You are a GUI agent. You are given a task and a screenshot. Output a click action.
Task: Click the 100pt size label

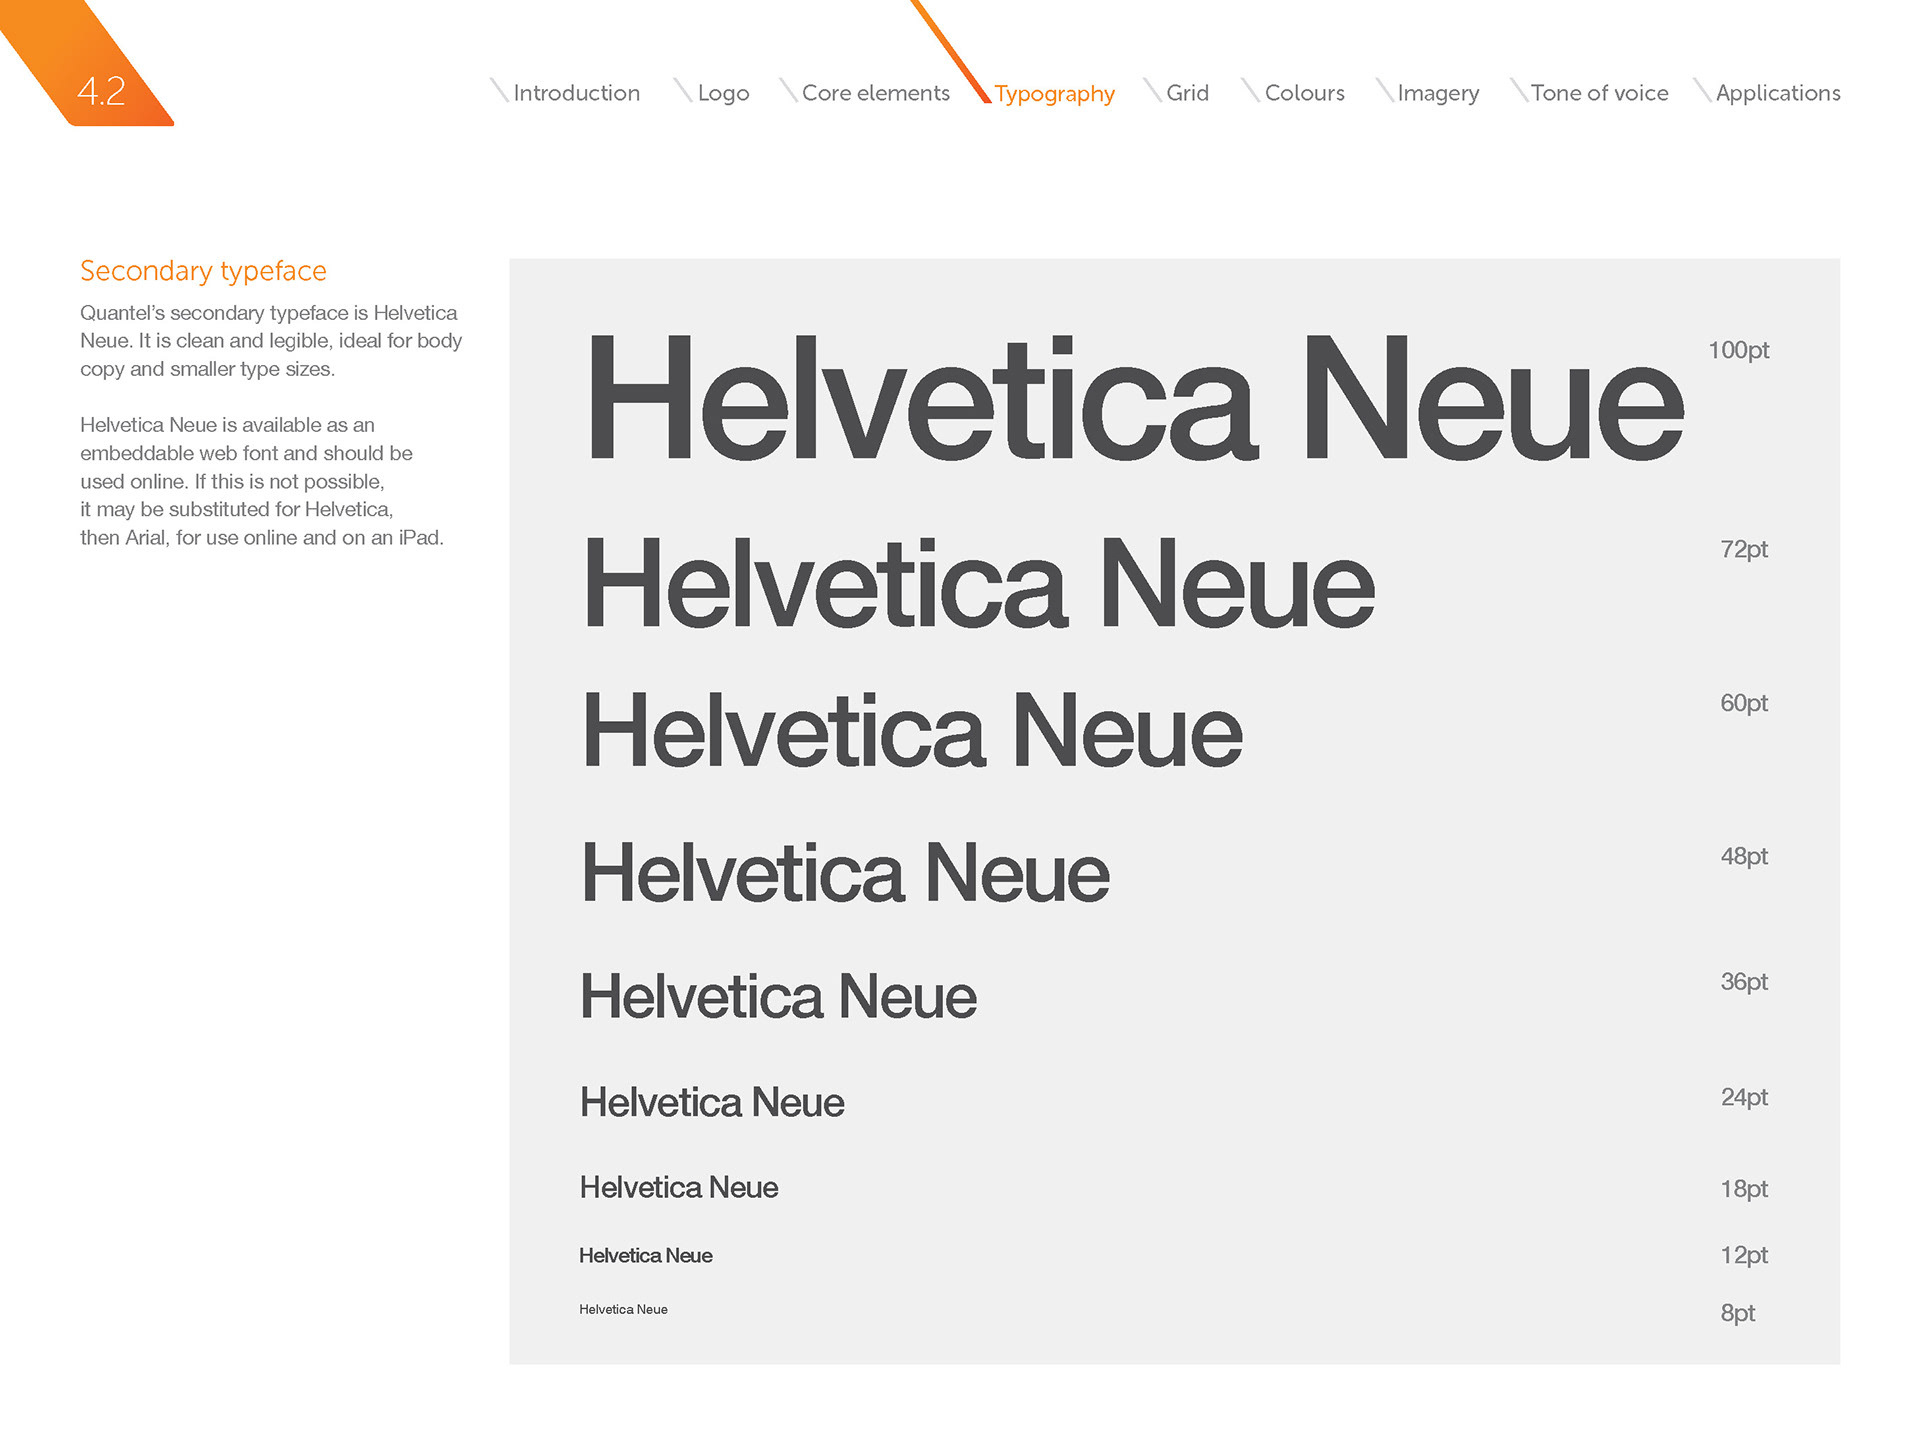pos(1738,350)
